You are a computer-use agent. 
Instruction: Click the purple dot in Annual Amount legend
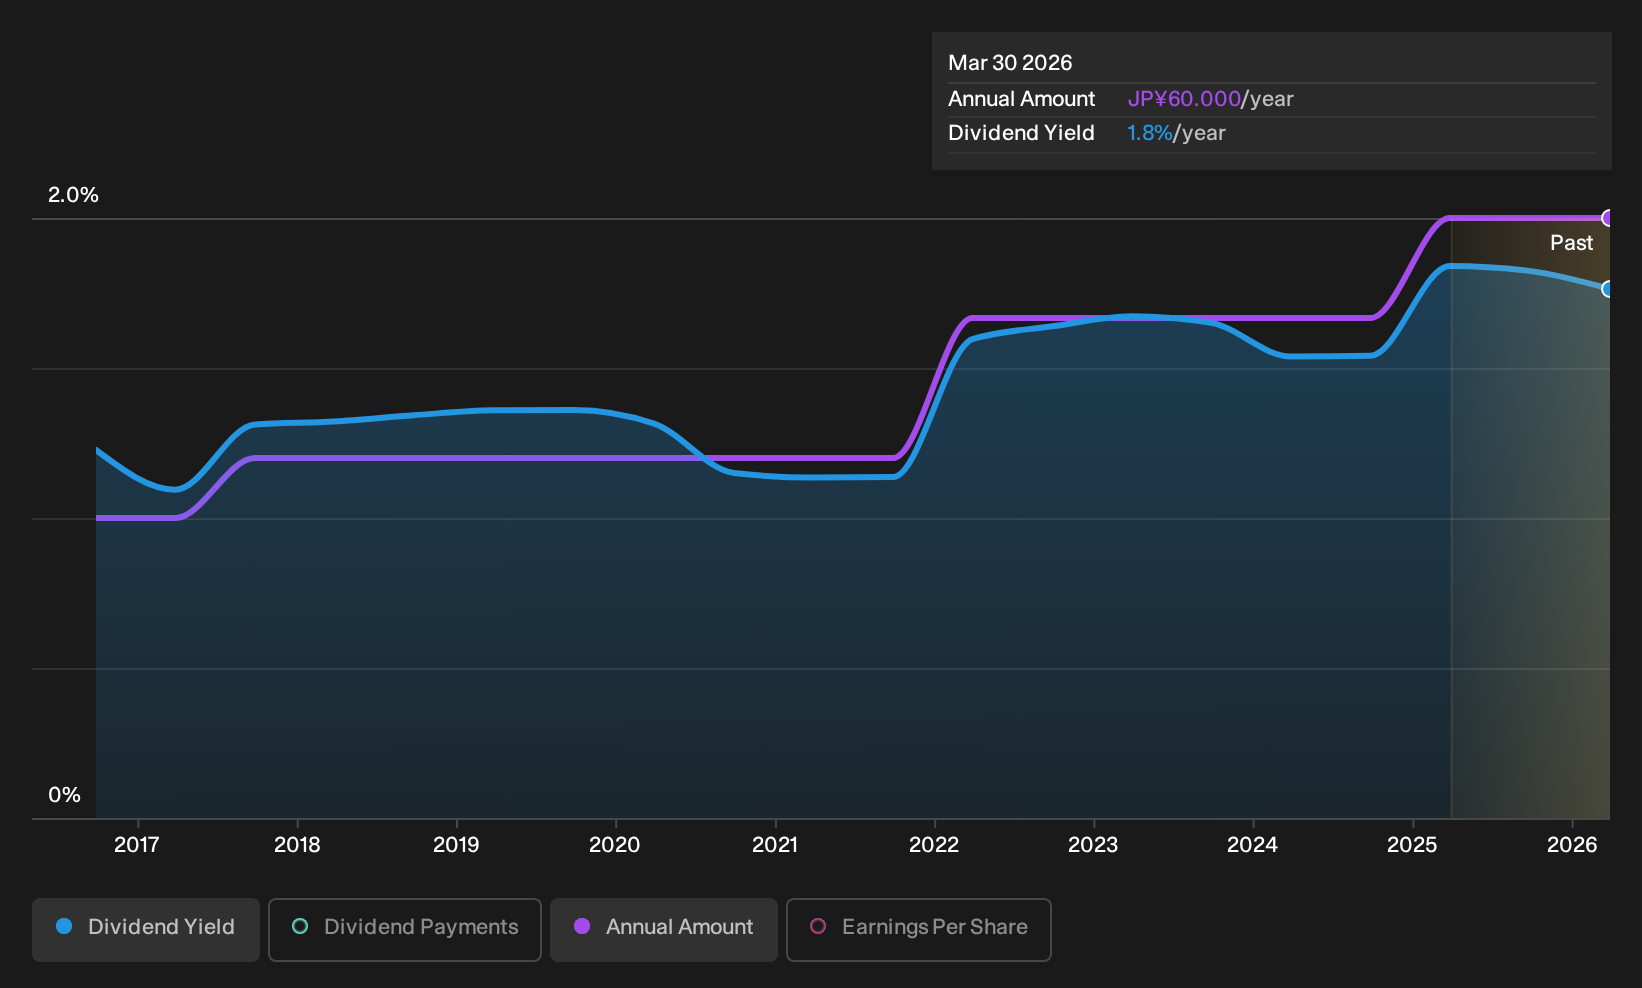click(582, 927)
